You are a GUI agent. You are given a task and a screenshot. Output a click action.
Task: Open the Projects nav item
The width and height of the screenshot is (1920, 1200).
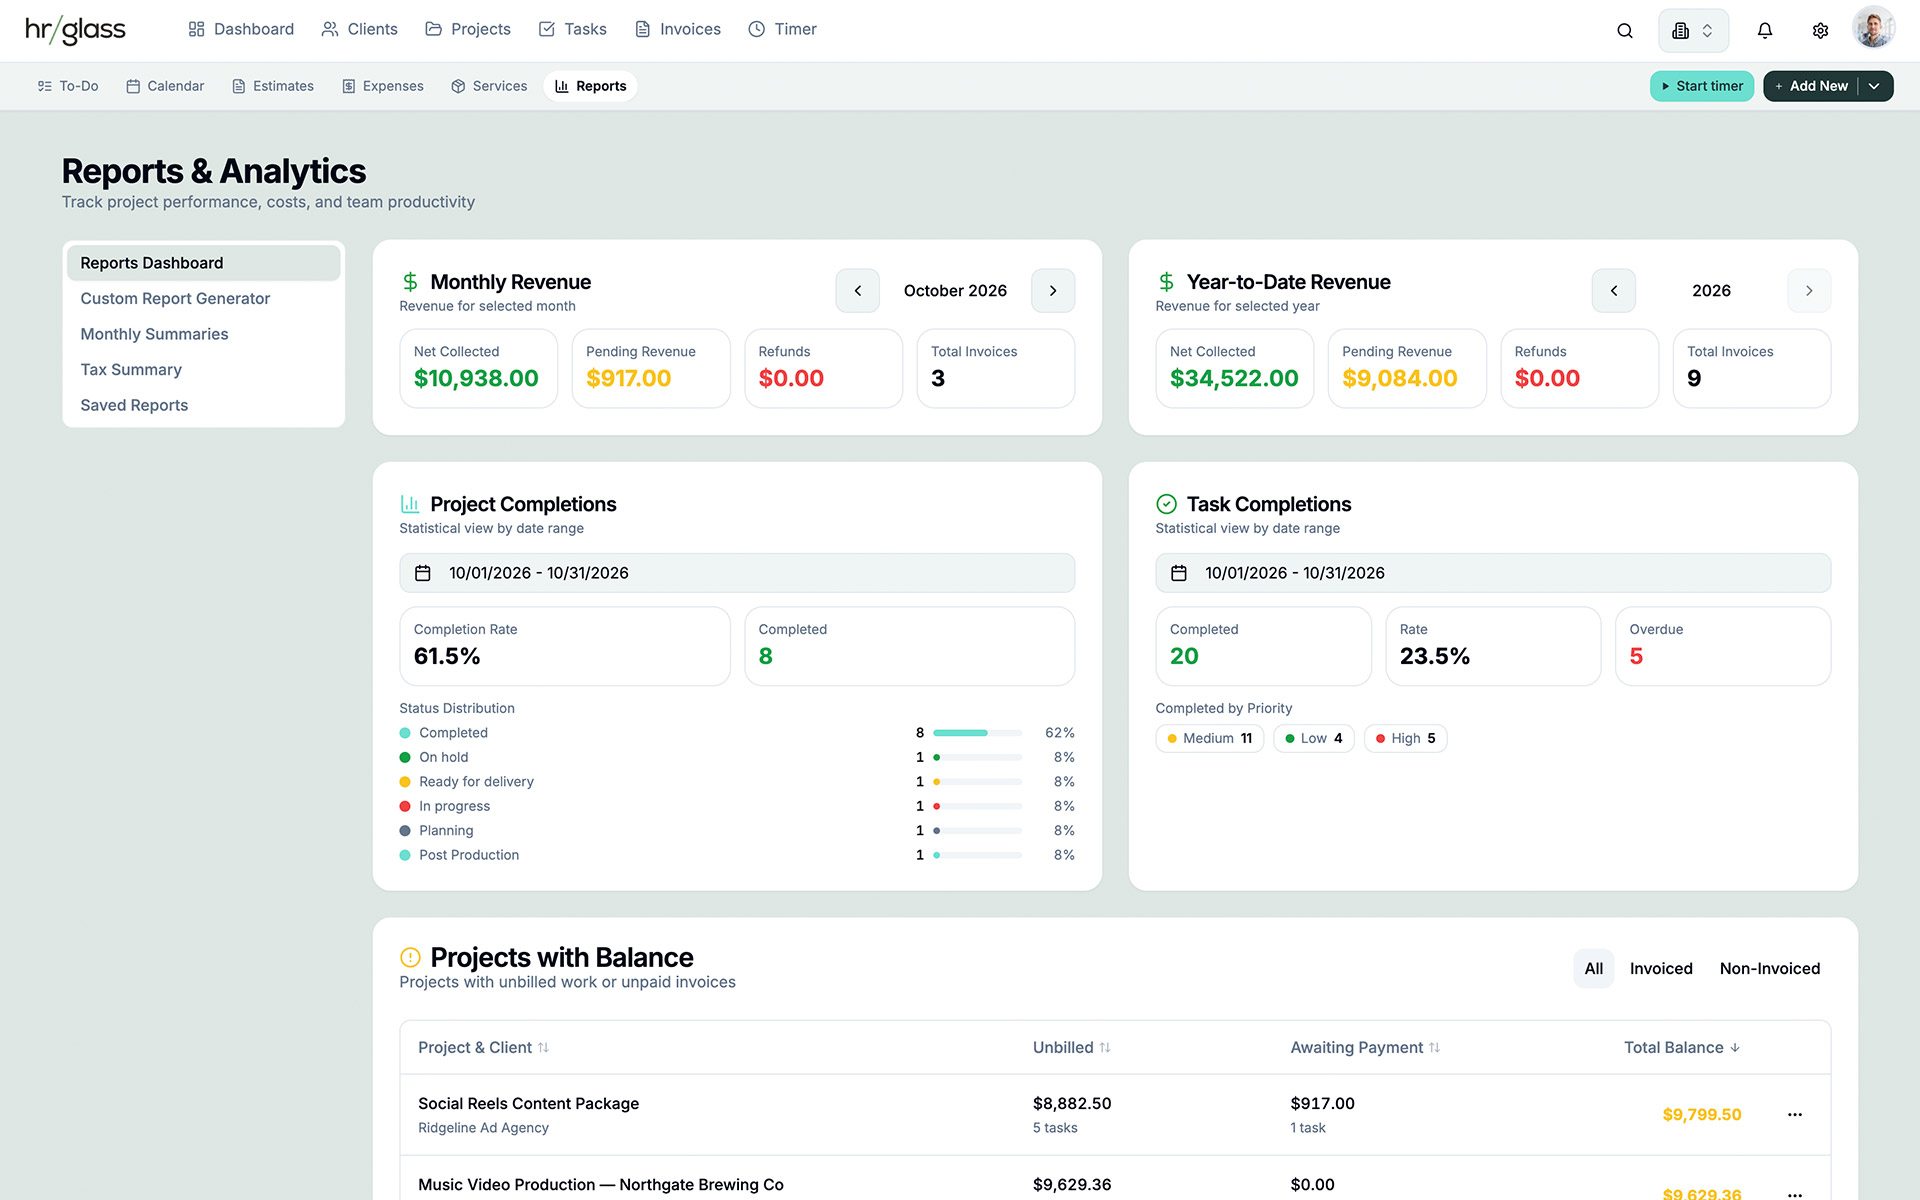467,29
